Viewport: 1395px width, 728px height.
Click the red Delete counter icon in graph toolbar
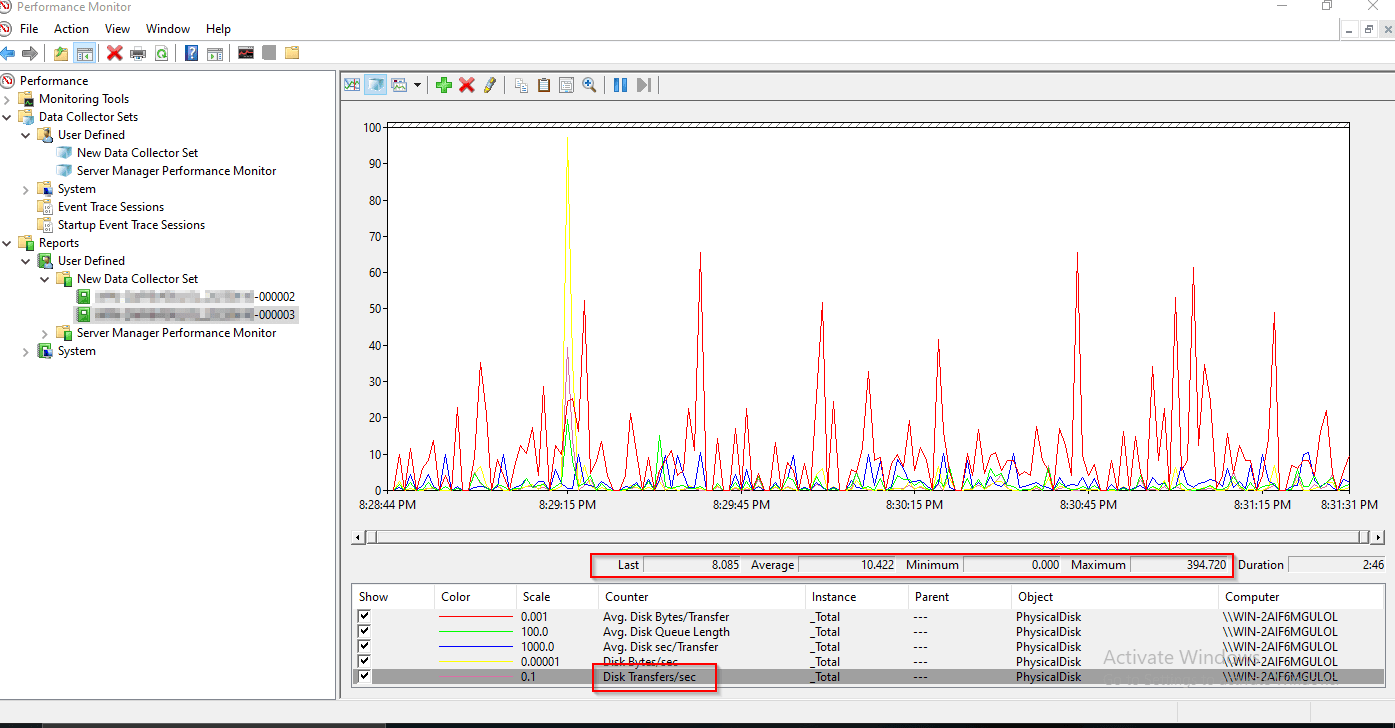pyautogui.click(x=467, y=85)
